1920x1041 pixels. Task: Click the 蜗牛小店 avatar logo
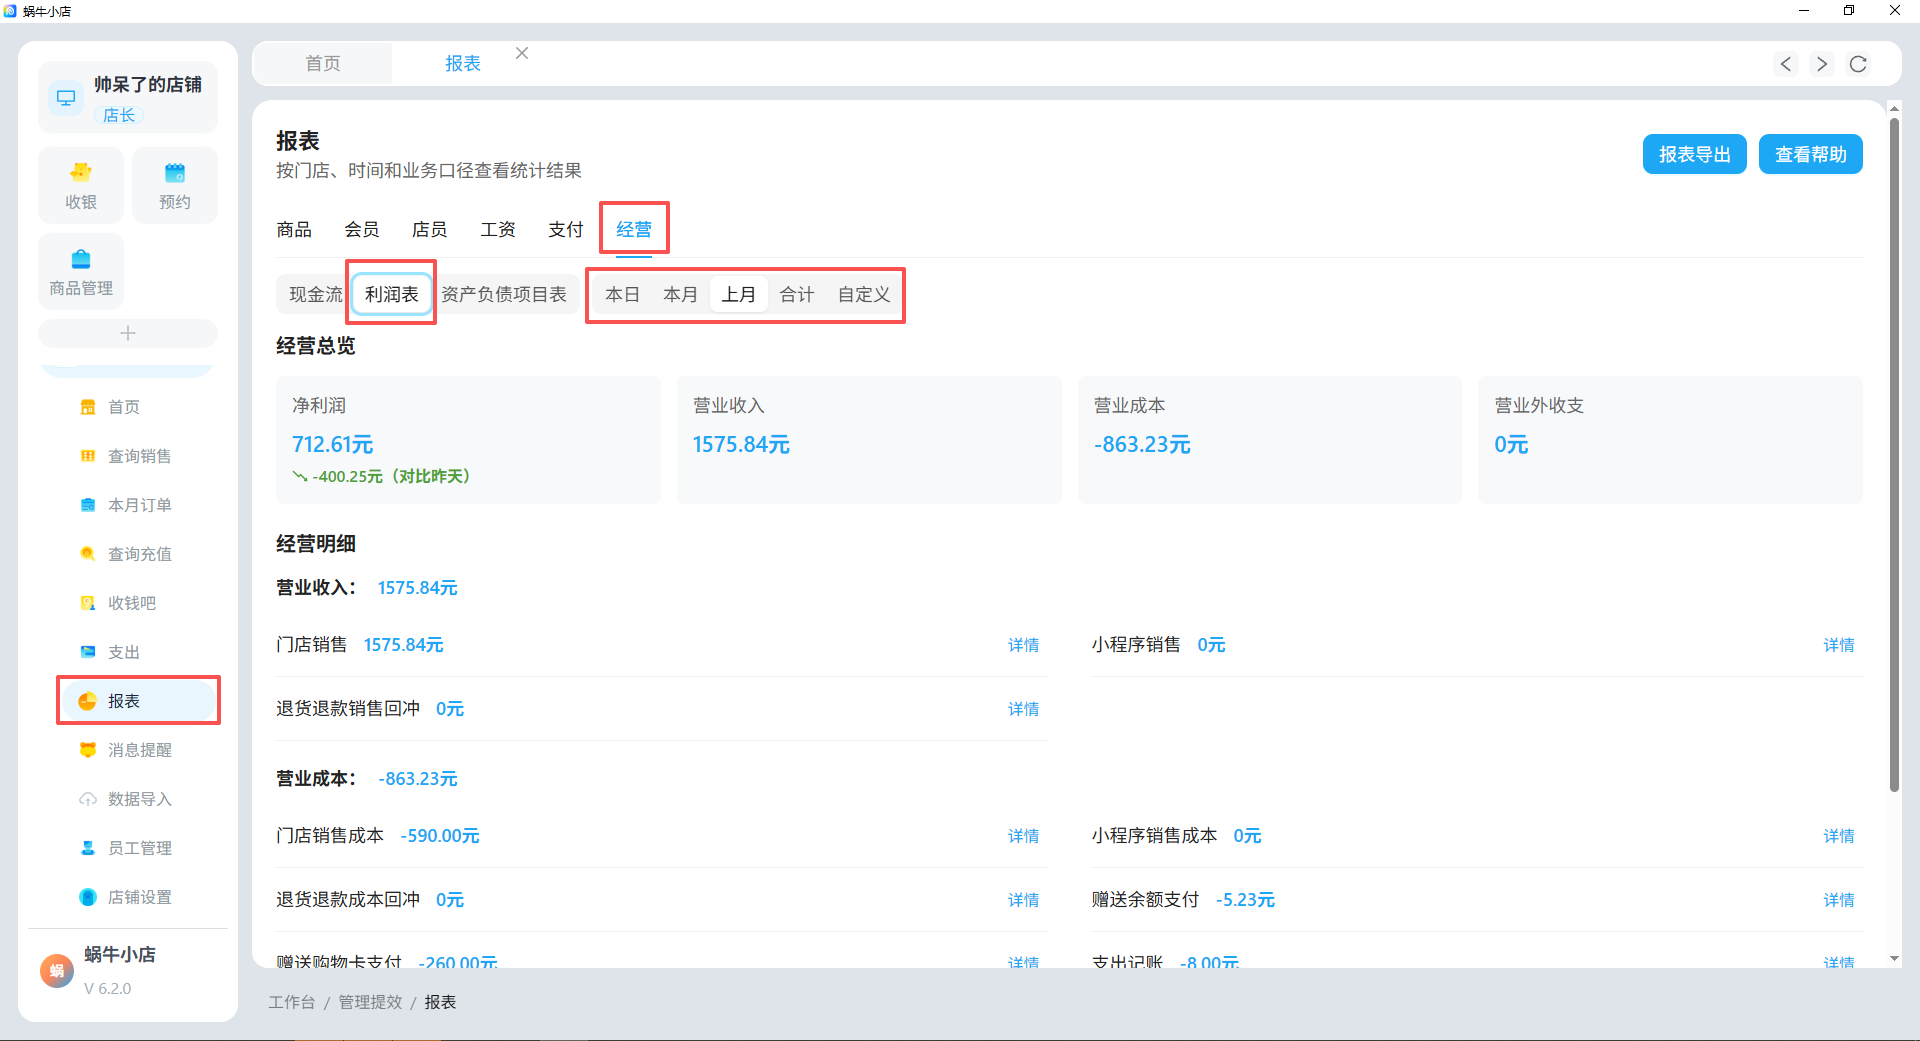57,970
